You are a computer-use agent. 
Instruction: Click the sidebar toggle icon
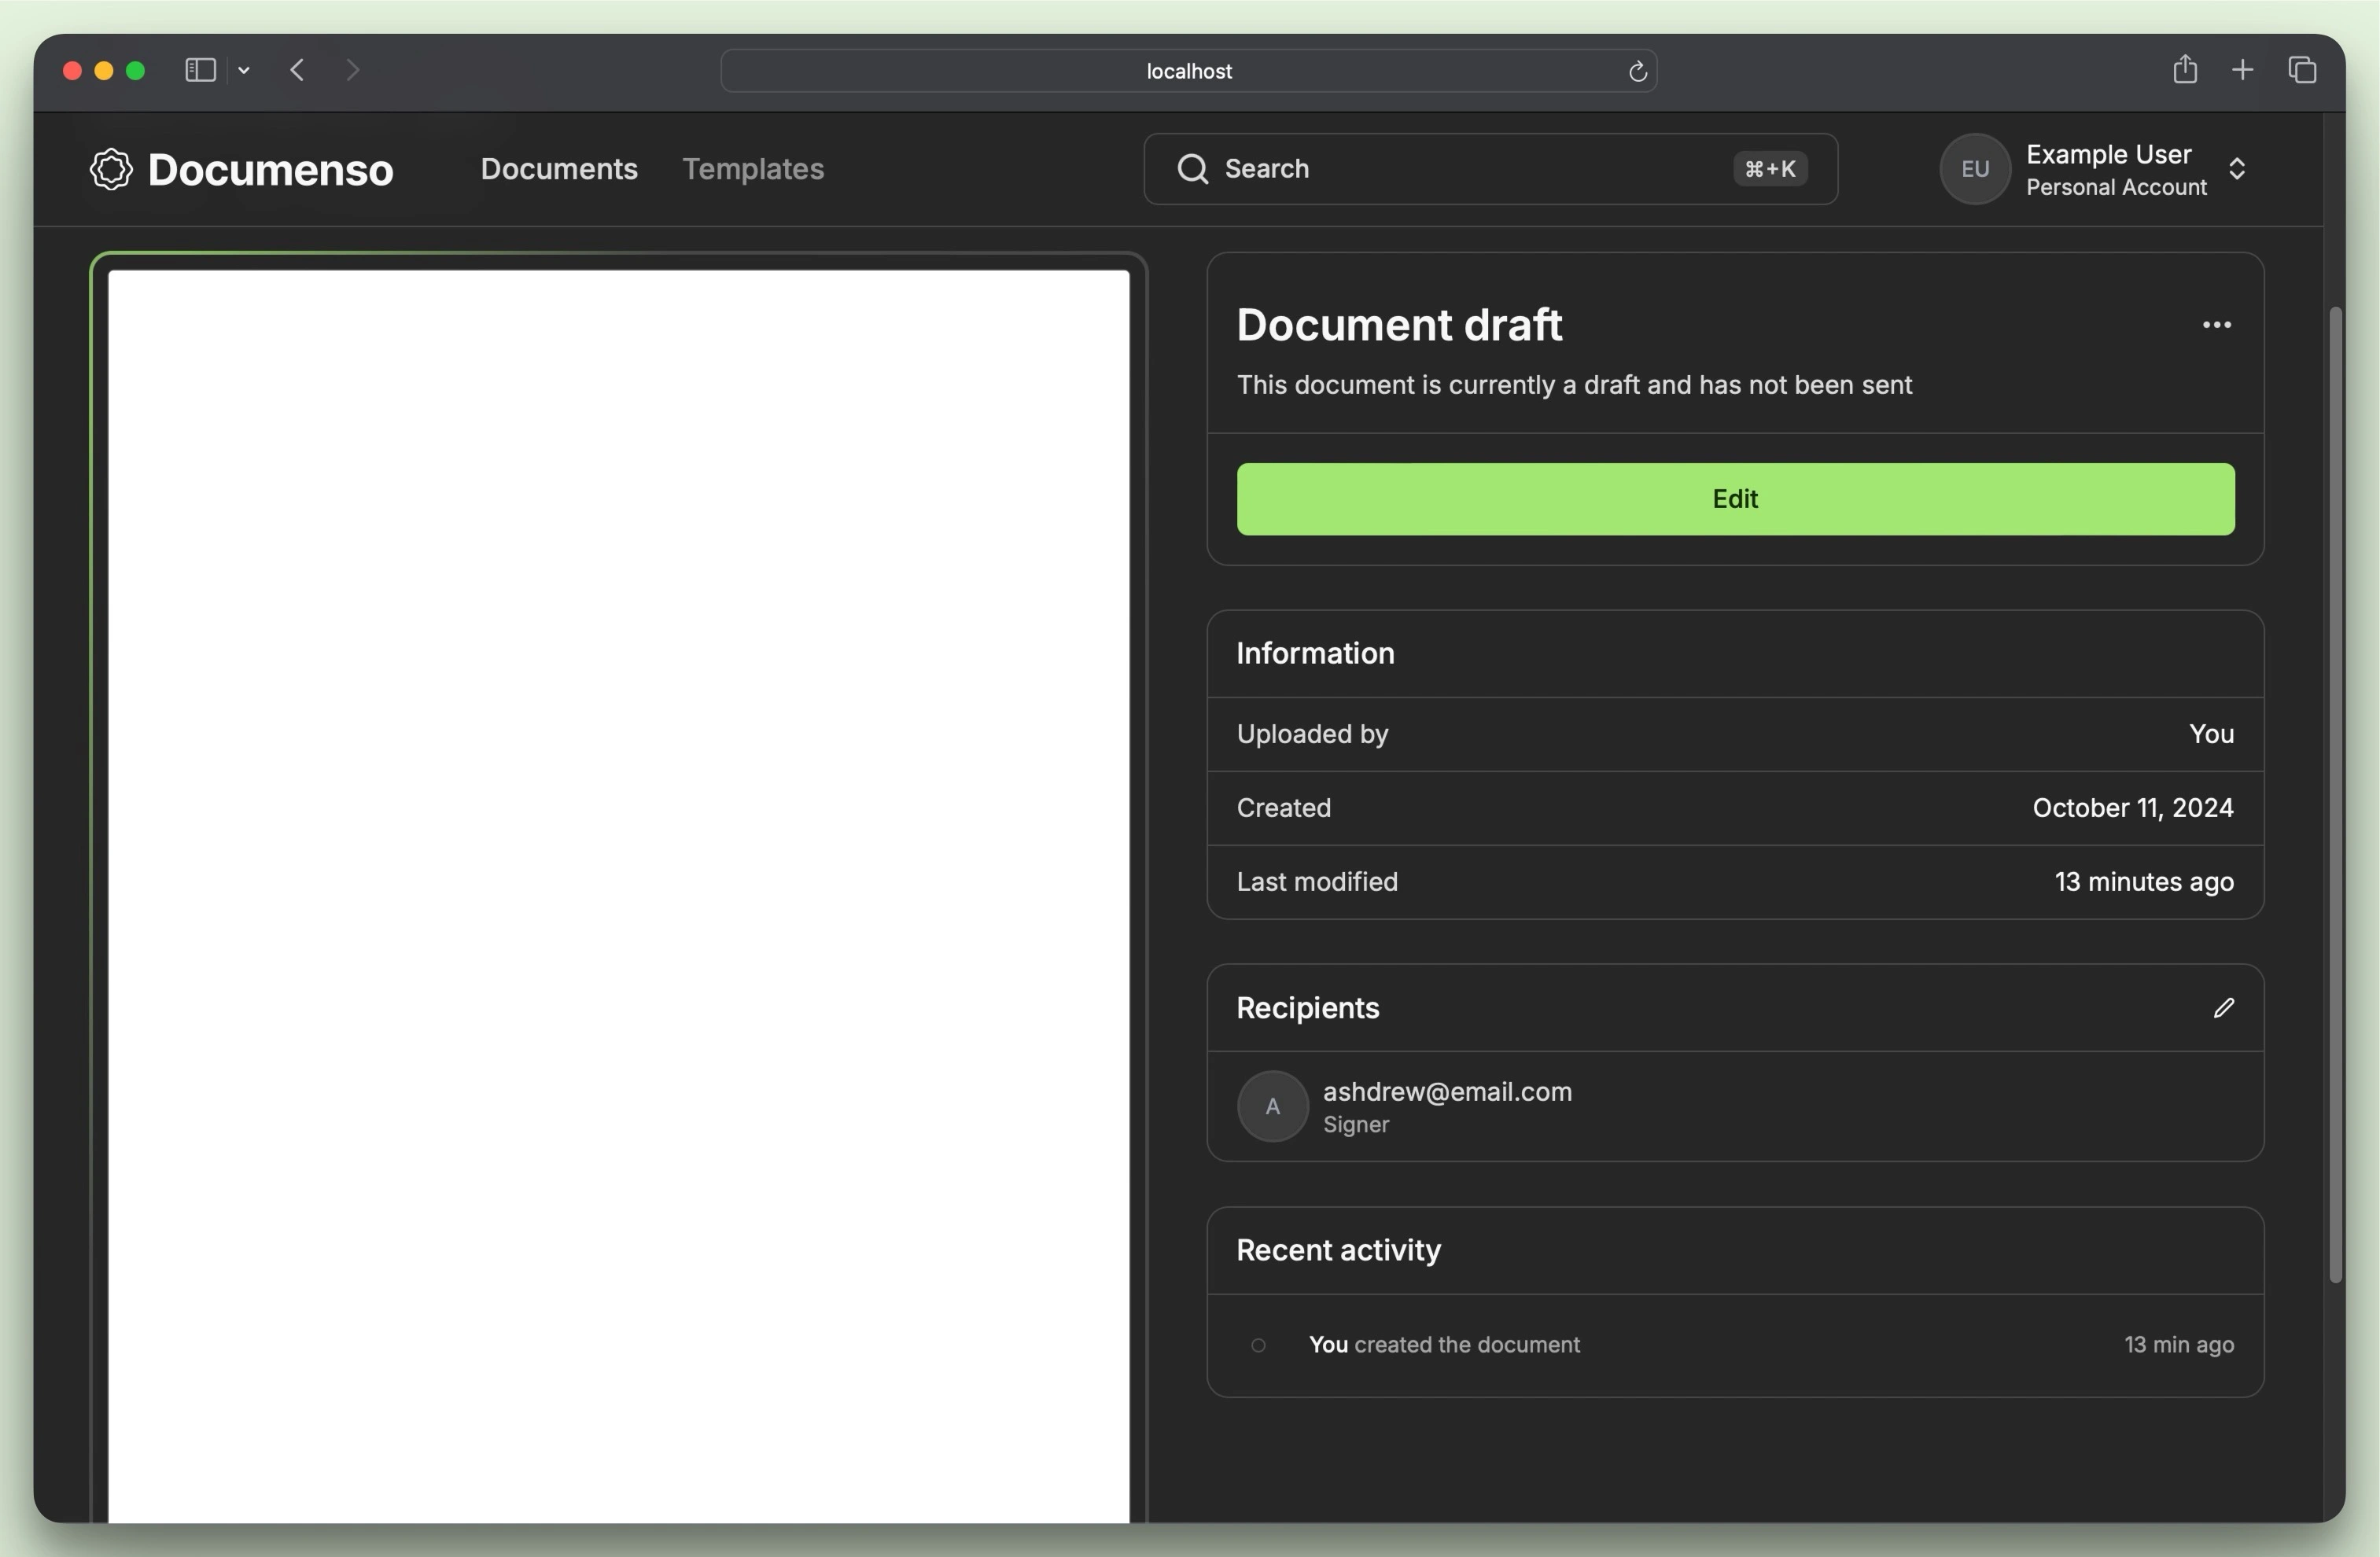[x=198, y=69]
